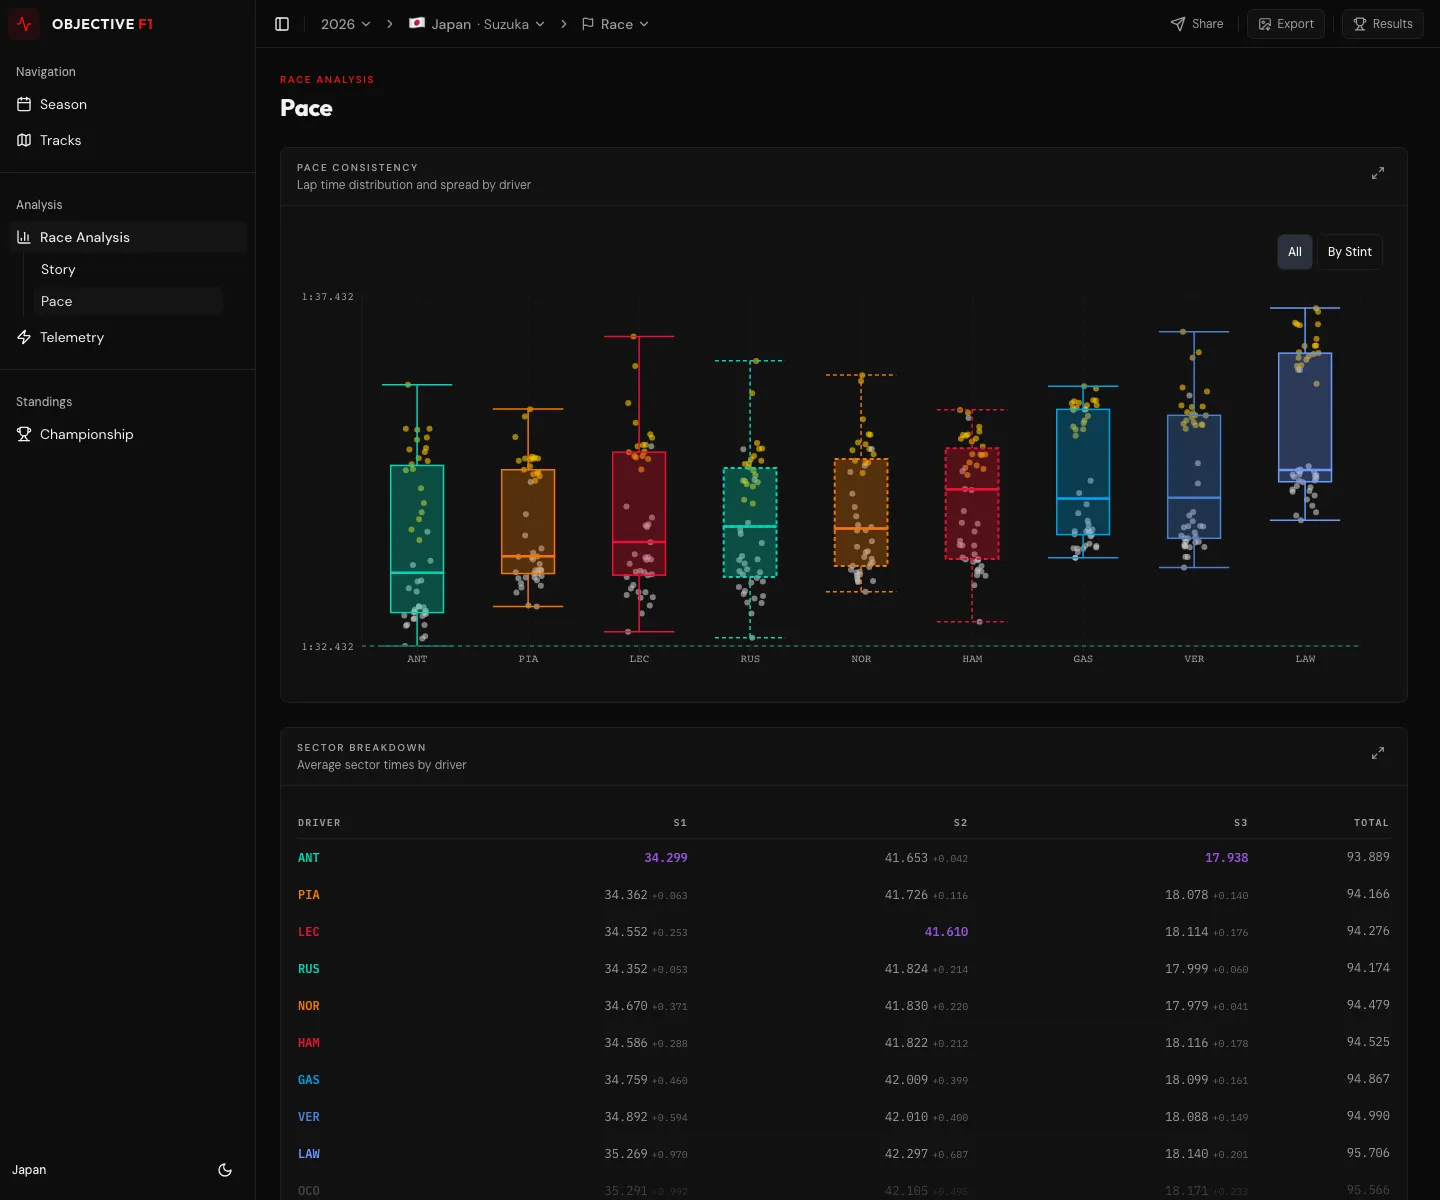Click the HAM dashed red box plot
1440x1200 pixels.
972,503
